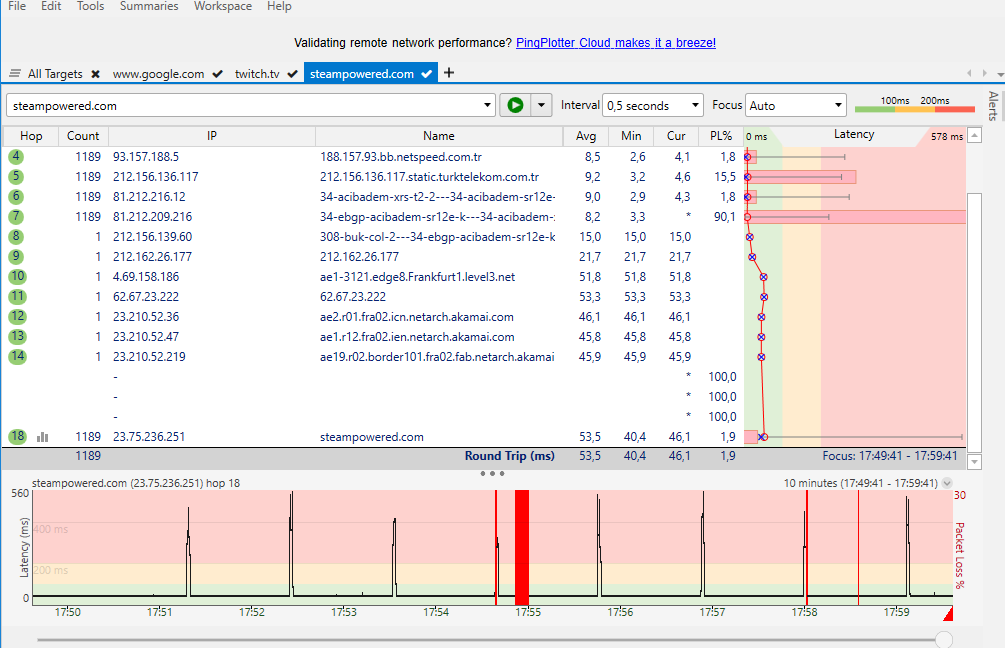Click the checkmark on twitch.tv tab
Screen dimensions: 1005x648
pyautogui.click(x=291, y=74)
